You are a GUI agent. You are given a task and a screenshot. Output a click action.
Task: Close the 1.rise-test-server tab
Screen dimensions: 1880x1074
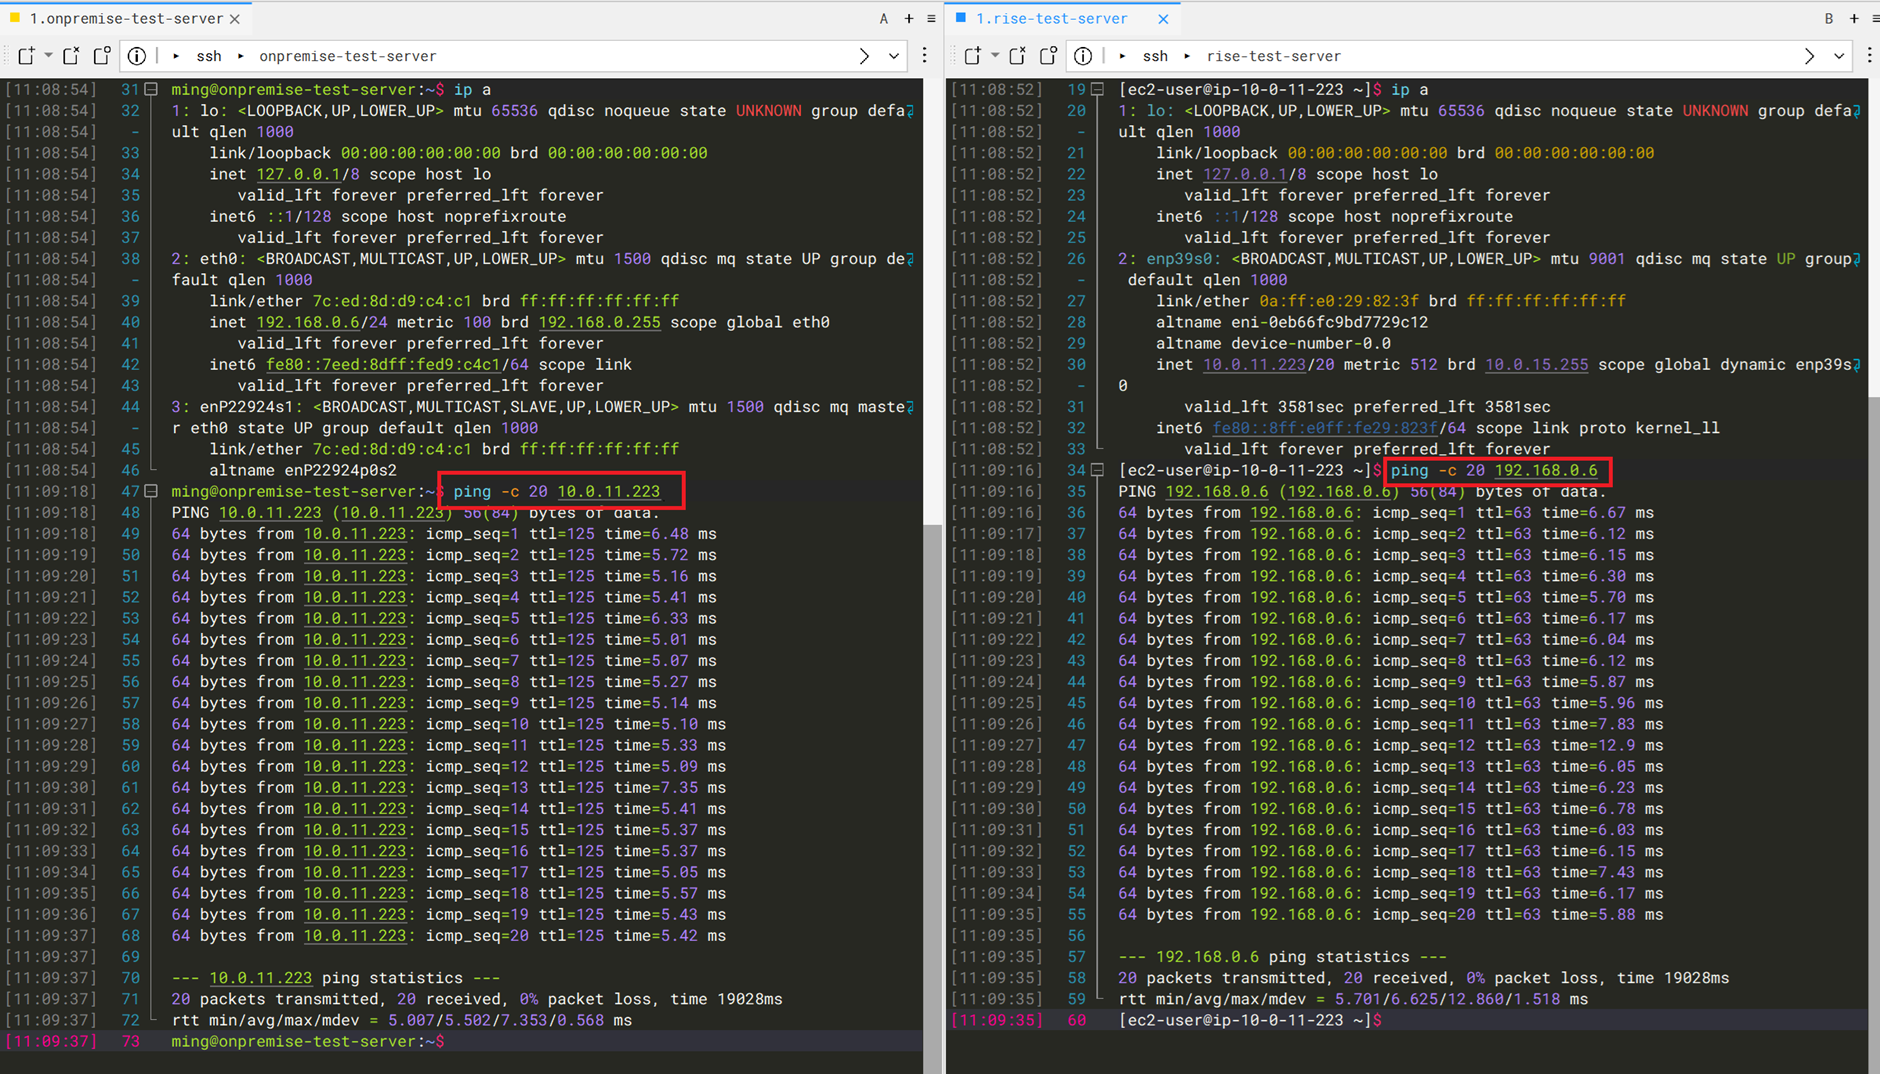pyautogui.click(x=1163, y=19)
